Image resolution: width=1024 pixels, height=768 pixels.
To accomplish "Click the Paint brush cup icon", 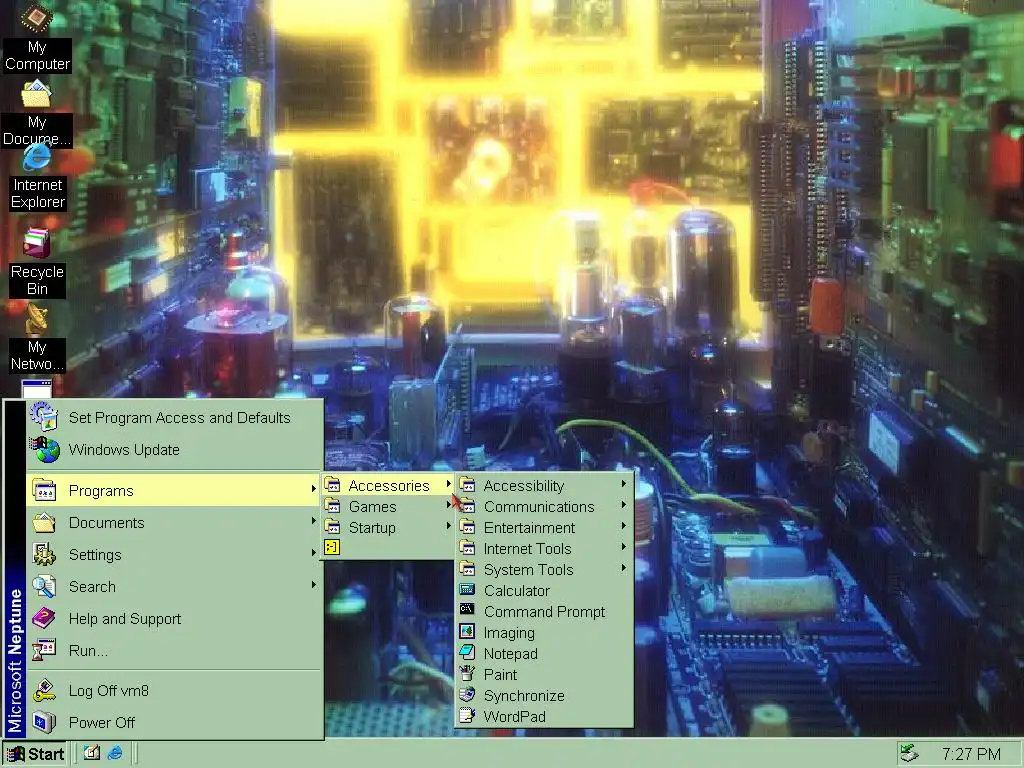I will point(467,674).
